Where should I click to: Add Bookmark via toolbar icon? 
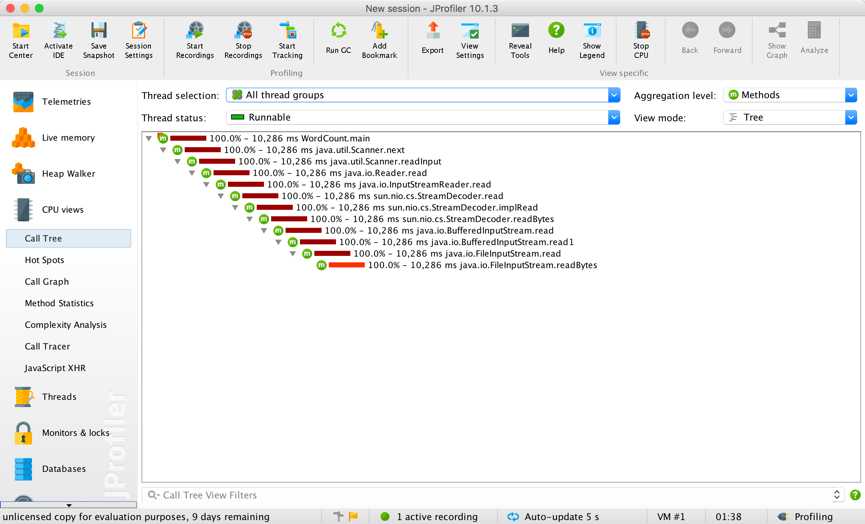tap(380, 40)
